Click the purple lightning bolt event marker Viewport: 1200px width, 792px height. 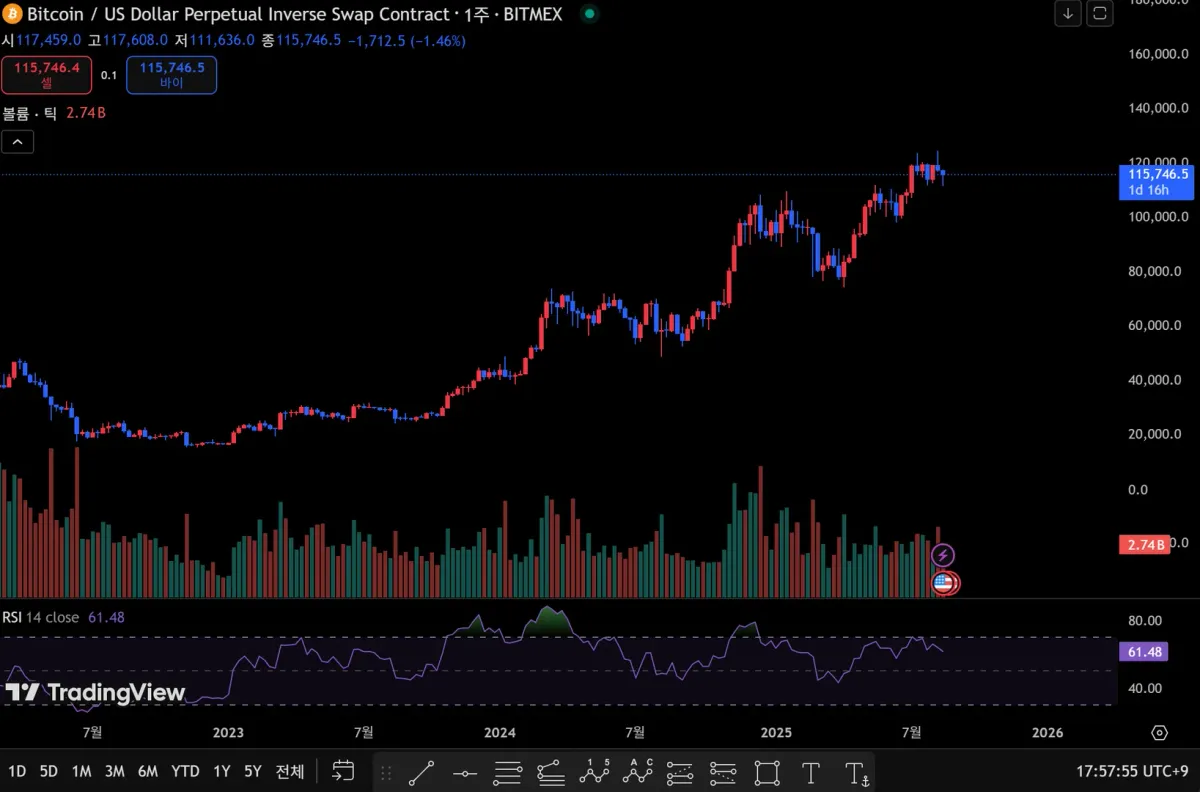click(x=942, y=556)
